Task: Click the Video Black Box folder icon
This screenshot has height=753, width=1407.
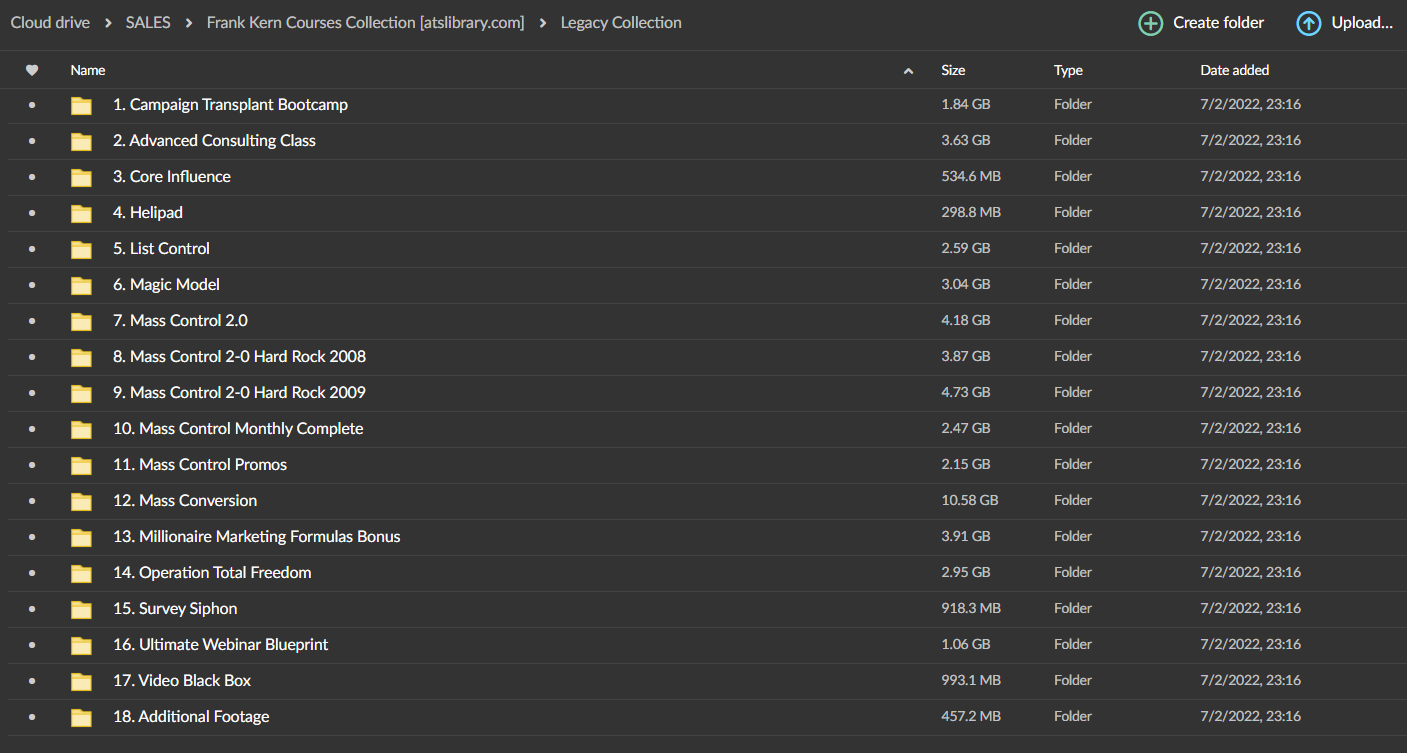Action: (x=81, y=680)
